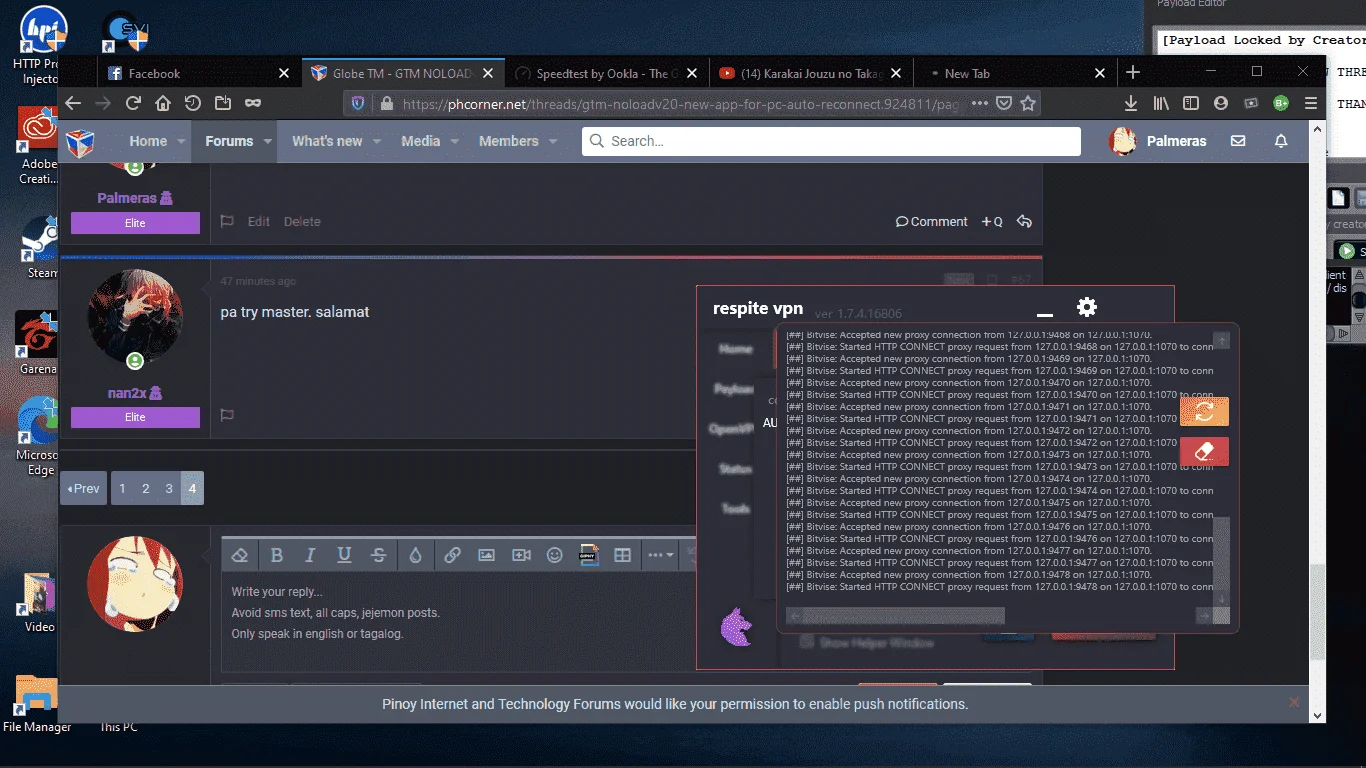This screenshot has width=1366, height=768.
Task: Dismiss the push notifications permission bar
Action: [1294, 703]
